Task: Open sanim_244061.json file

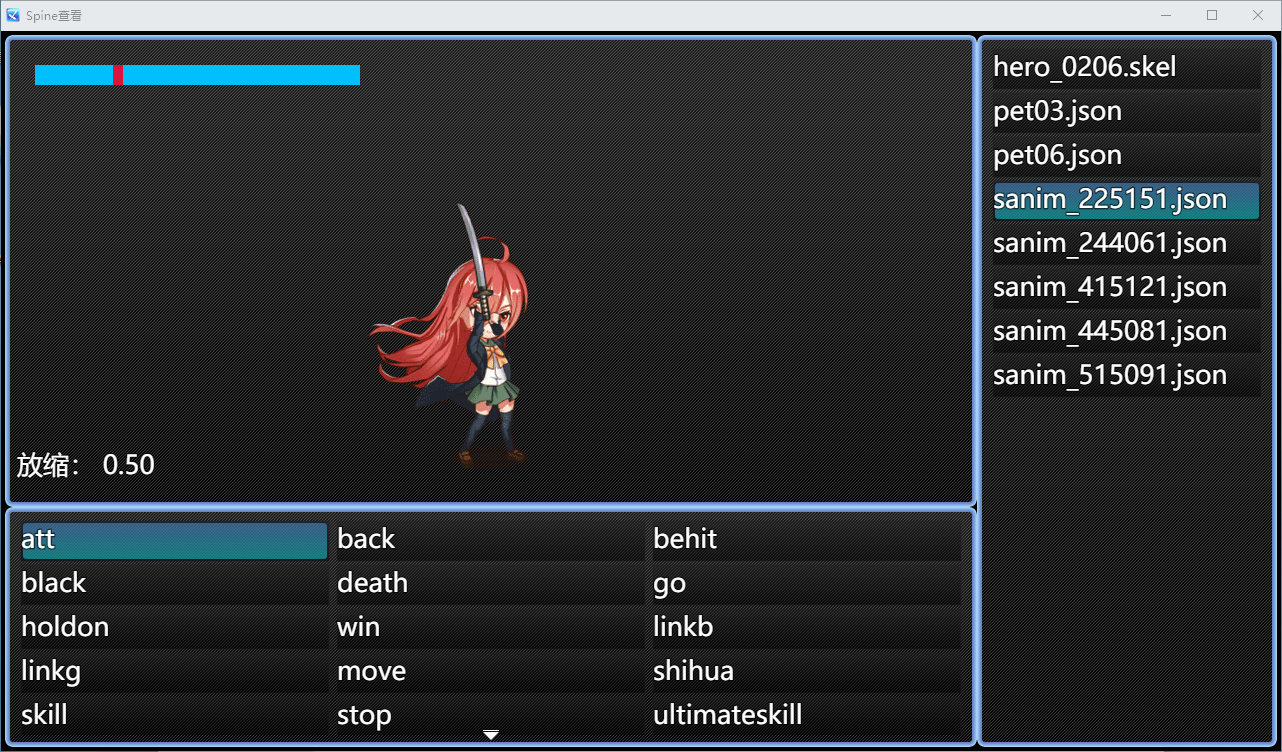Action: click(x=1126, y=244)
